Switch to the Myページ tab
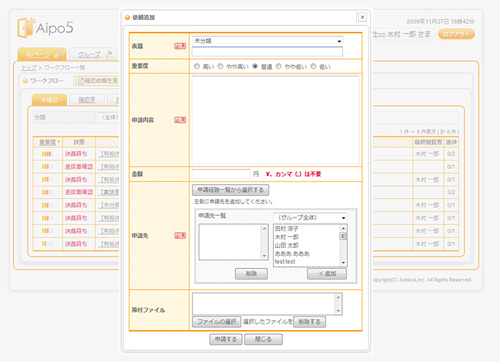Image resolution: width=500 pixels, height=362 pixels. pyautogui.click(x=42, y=54)
